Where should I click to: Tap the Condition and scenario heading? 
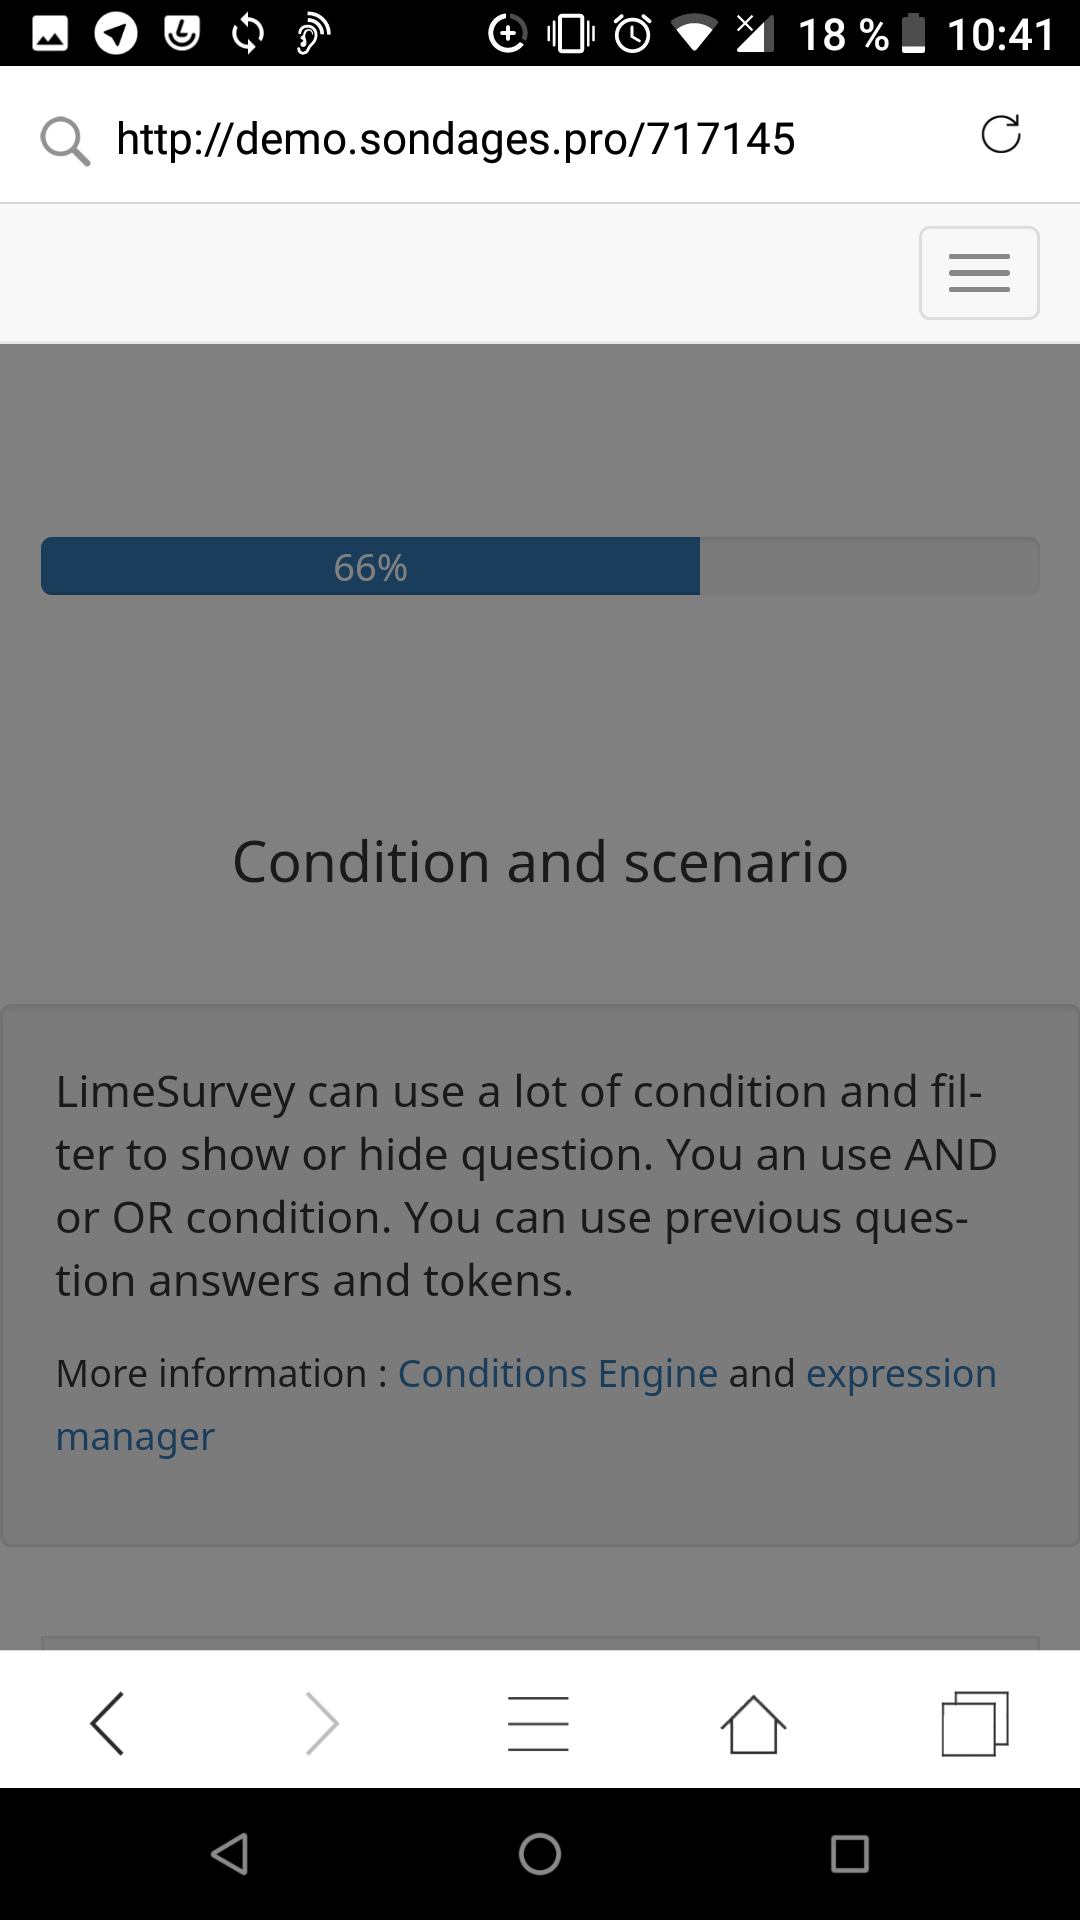540,862
